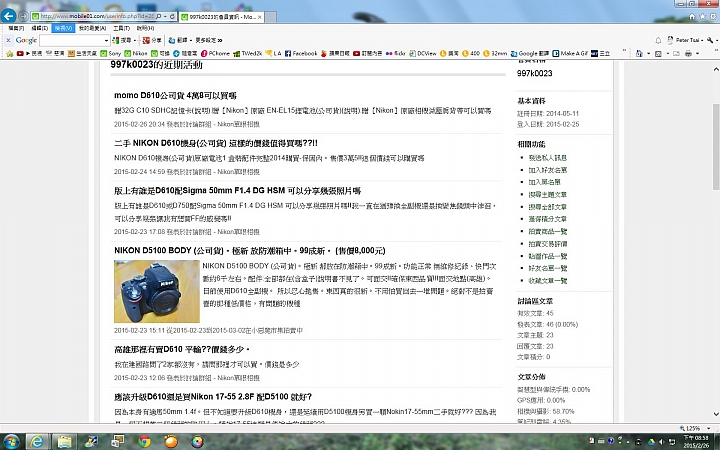Click the address bar search magnifier icon
The image size is (720, 450).
click(x=159, y=16)
